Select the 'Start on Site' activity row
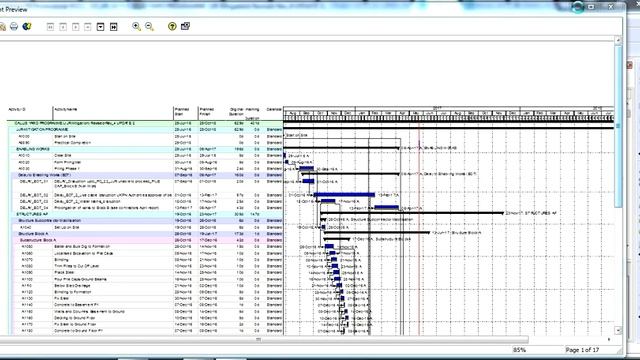Screen dimensions: 640x360 [x=146, y=136]
